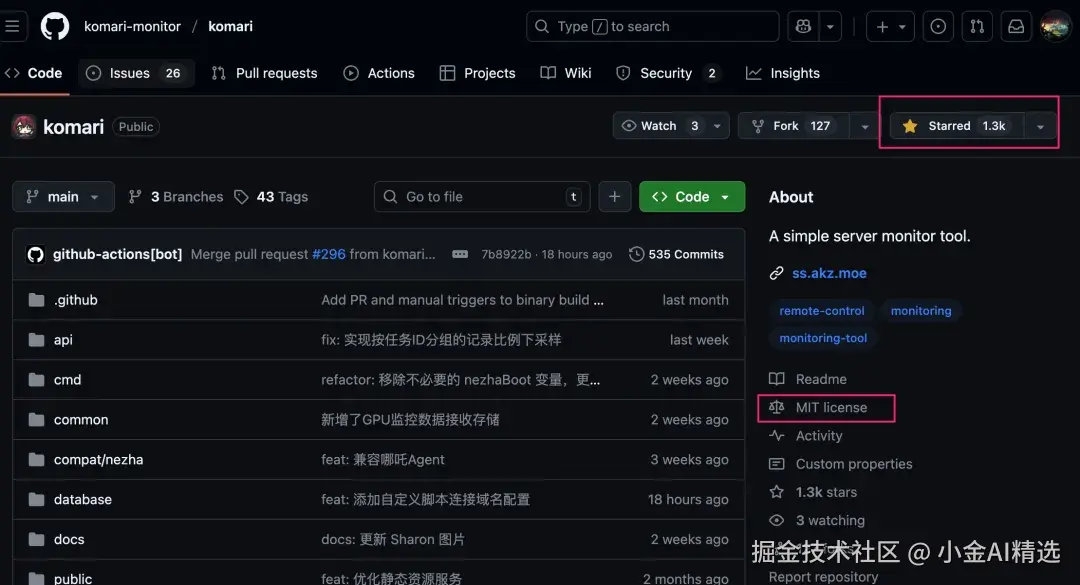Open the Activity link
1080x585 pixels.
(806, 435)
